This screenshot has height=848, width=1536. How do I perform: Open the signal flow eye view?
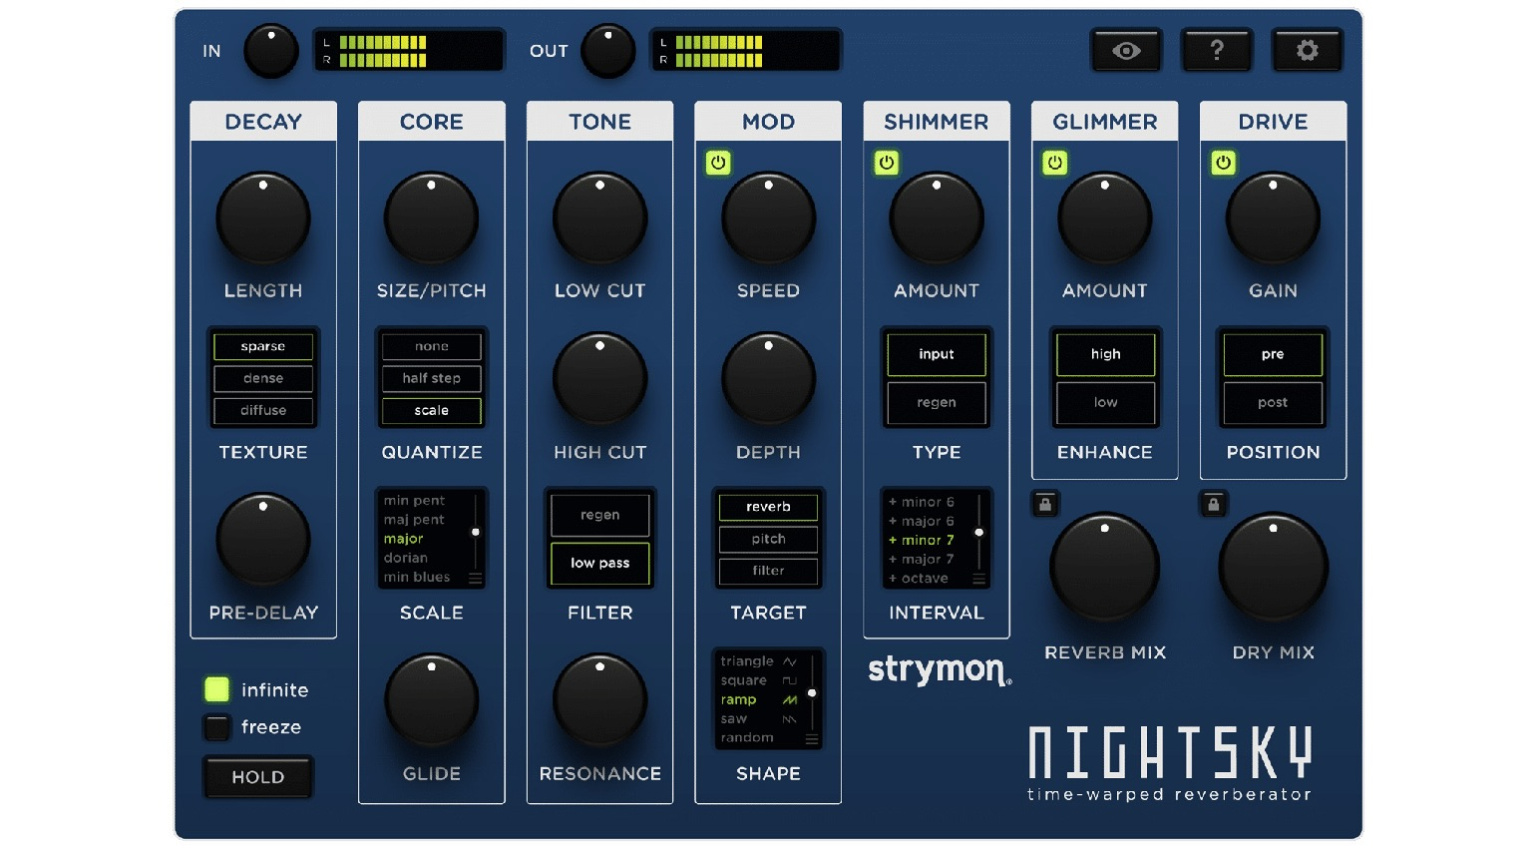[x=1126, y=49]
